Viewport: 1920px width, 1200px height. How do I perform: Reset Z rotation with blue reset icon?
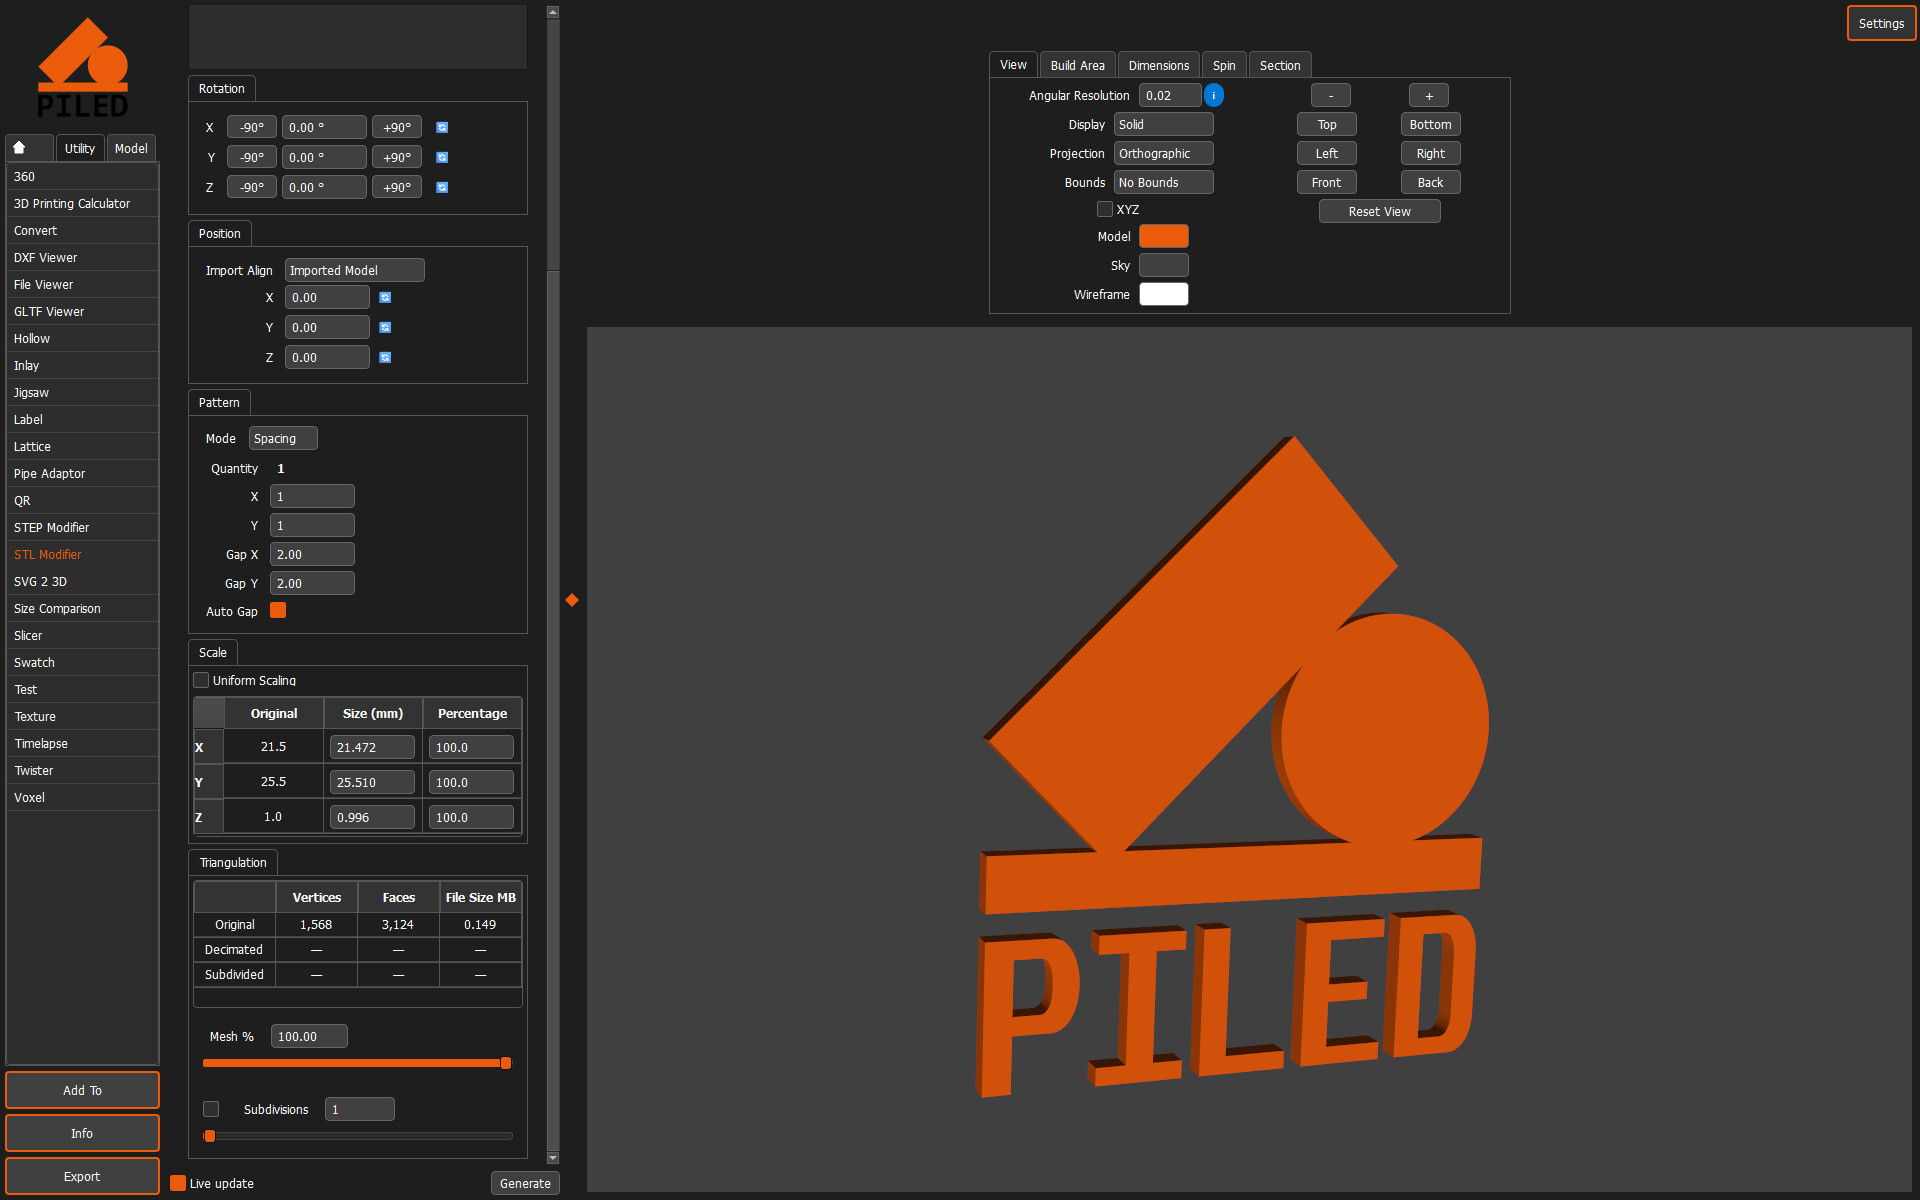tap(442, 188)
